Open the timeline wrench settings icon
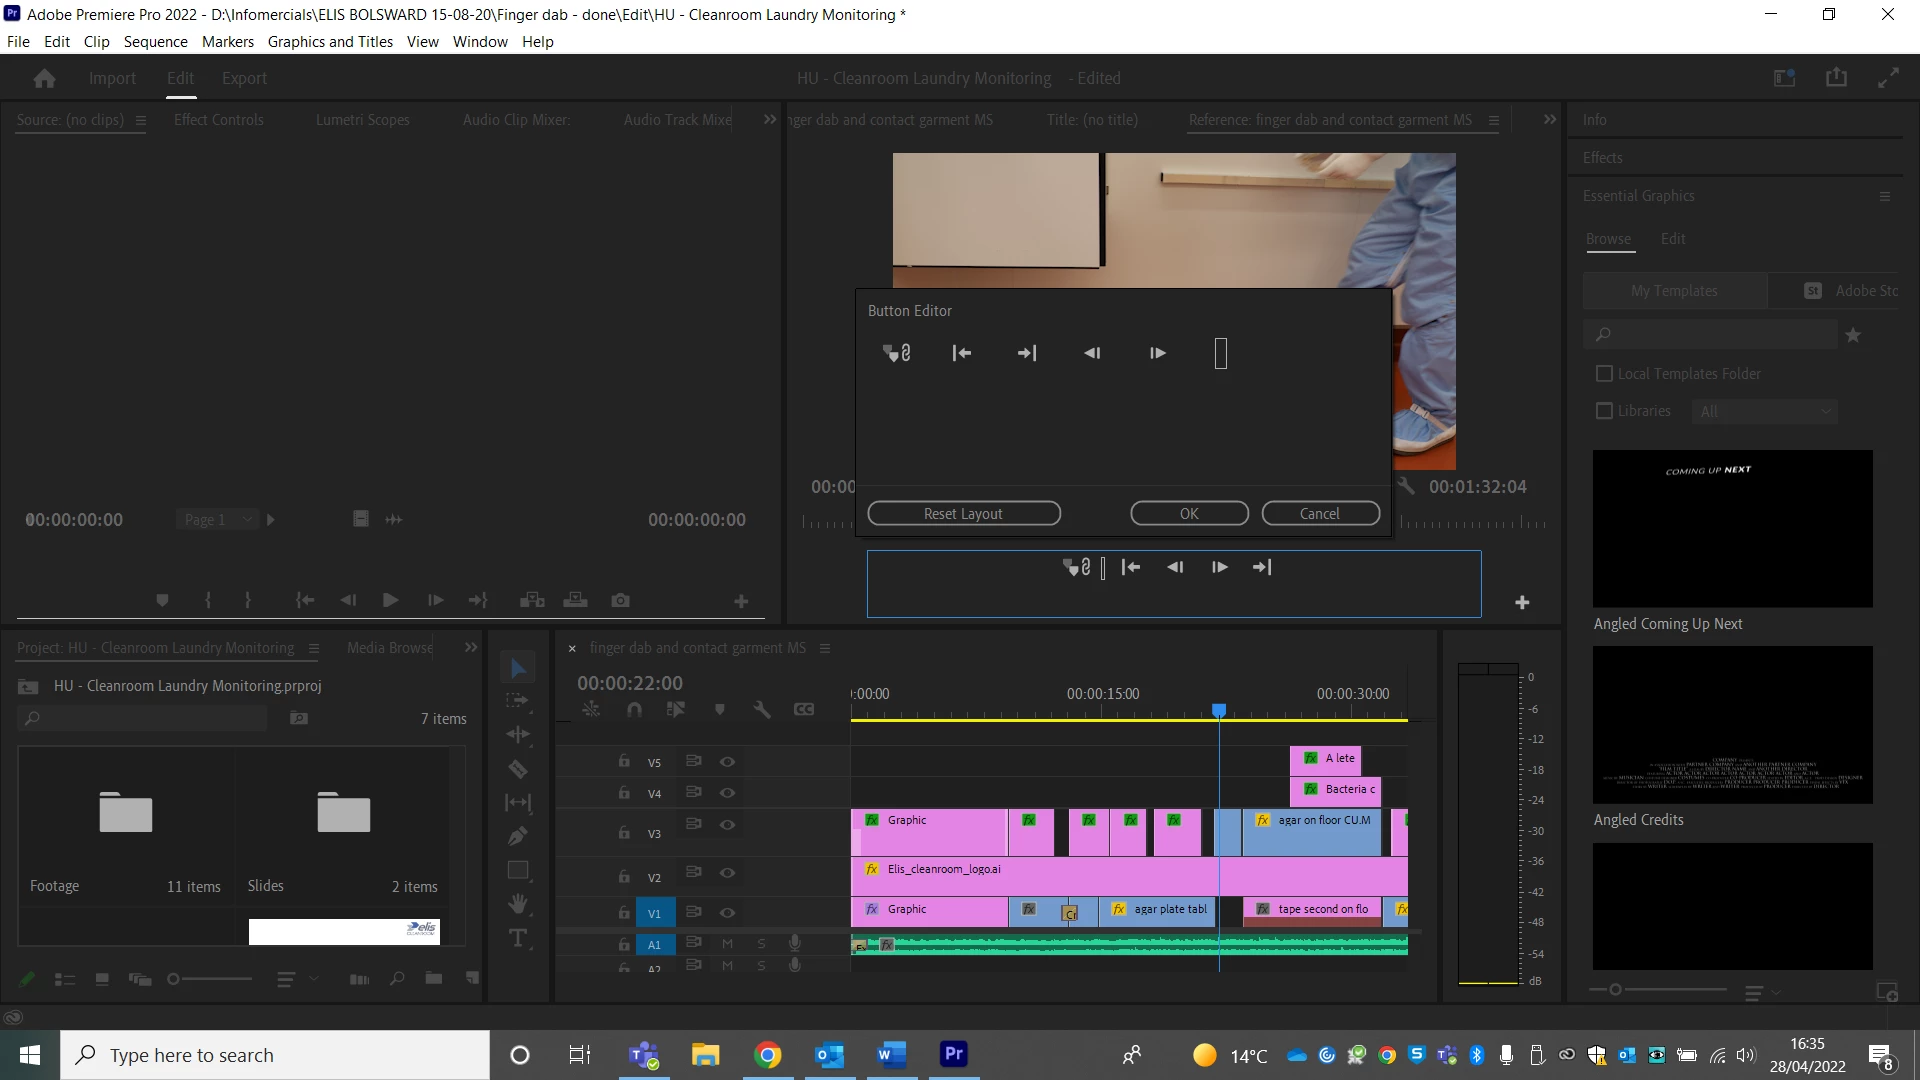This screenshot has width=1920, height=1080. pos(761,709)
